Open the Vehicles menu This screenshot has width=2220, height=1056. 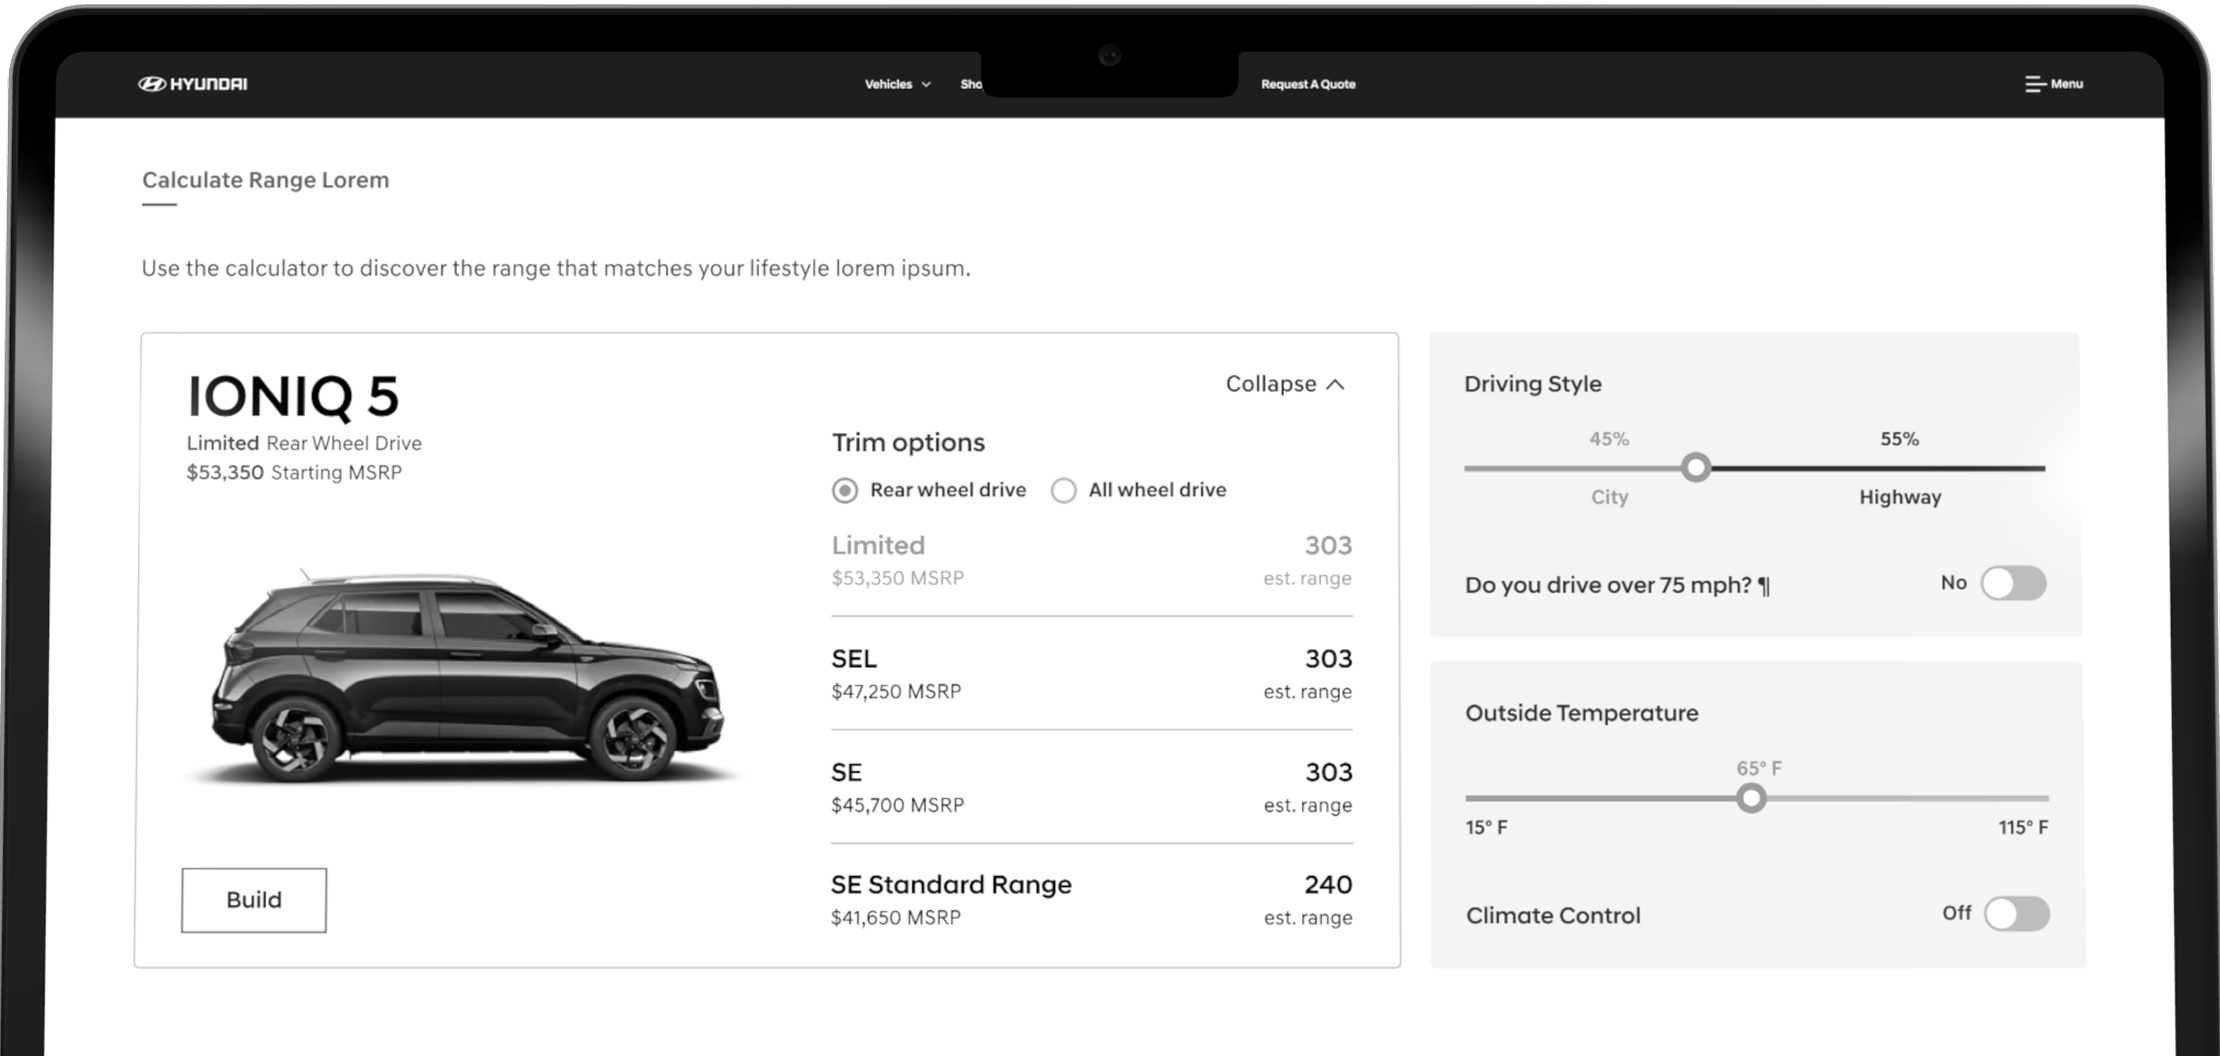tap(888, 84)
